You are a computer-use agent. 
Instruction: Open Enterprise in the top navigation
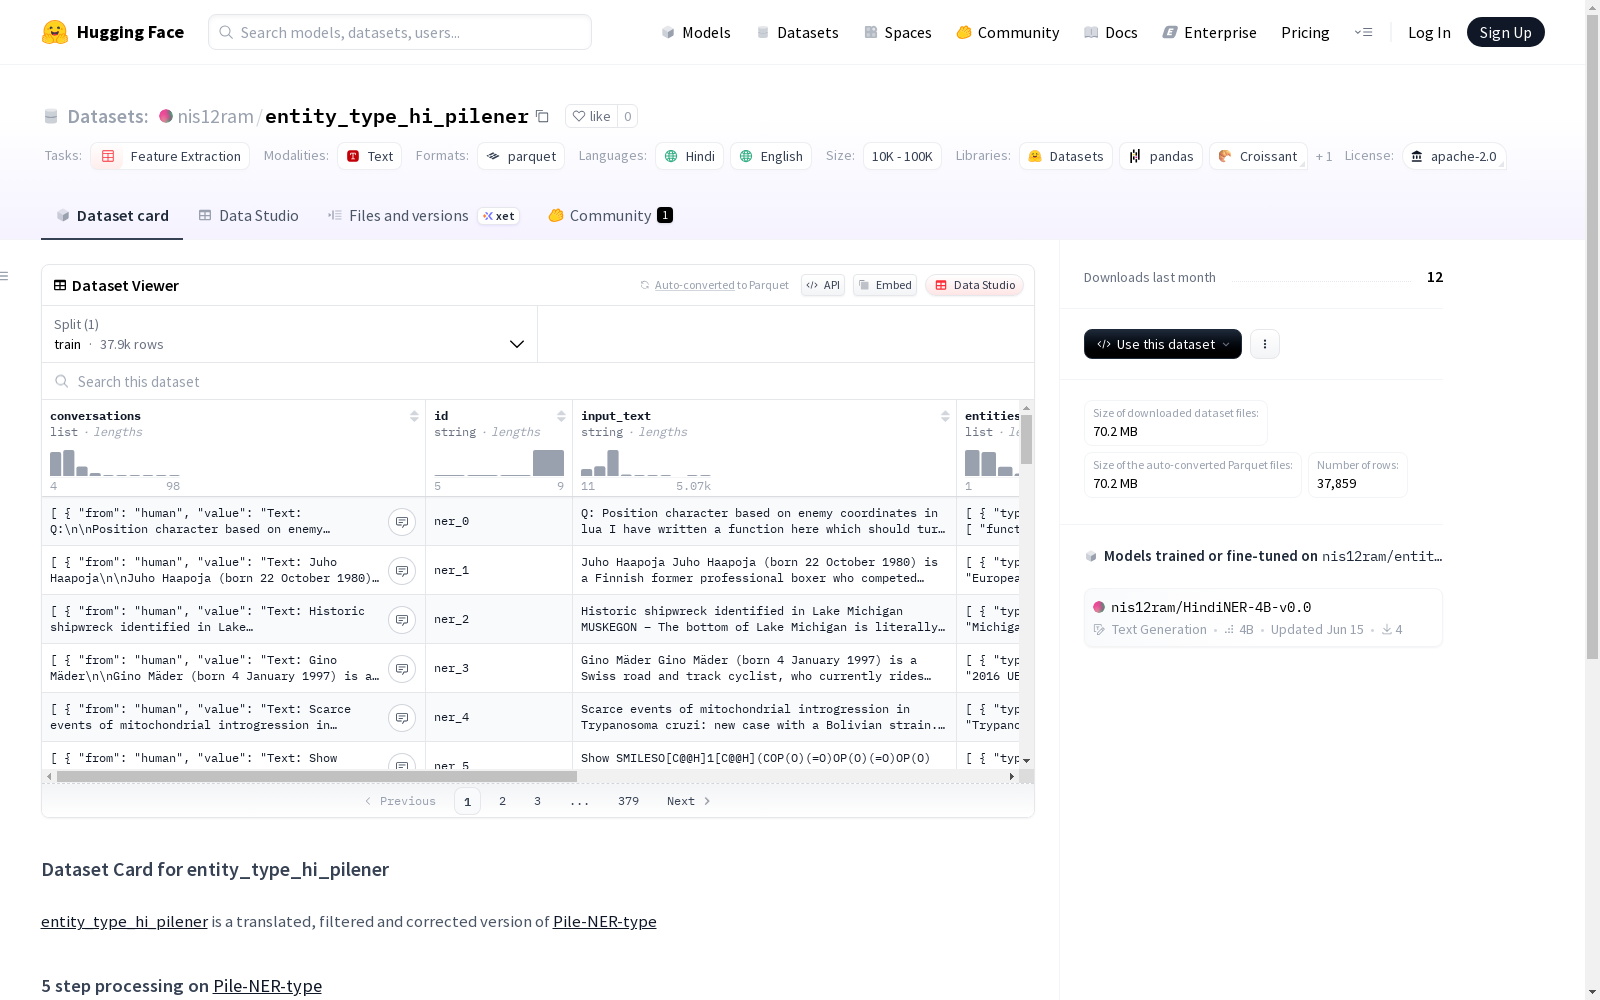[x=1209, y=32]
